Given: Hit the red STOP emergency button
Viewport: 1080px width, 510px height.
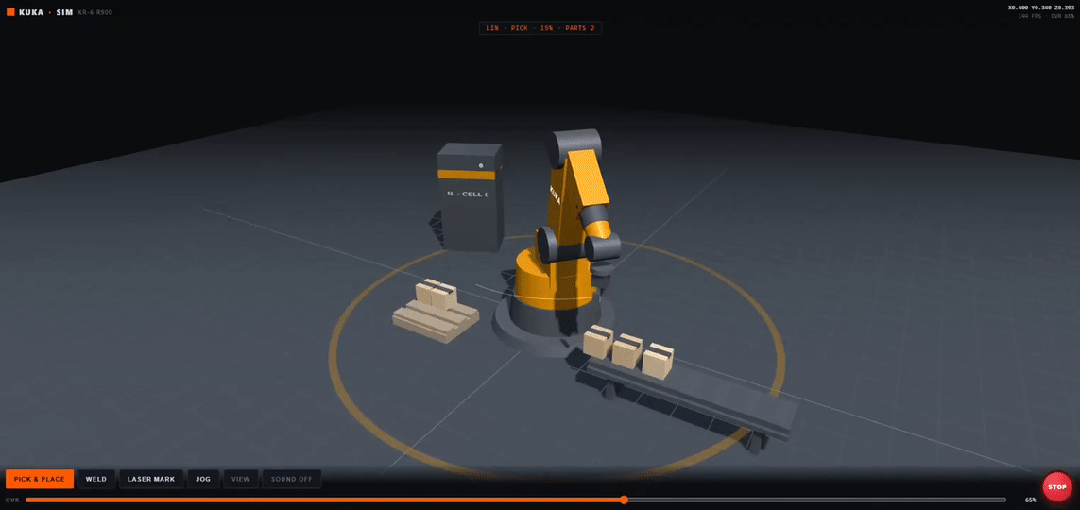Looking at the screenshot, I should tap(1057, 487).
